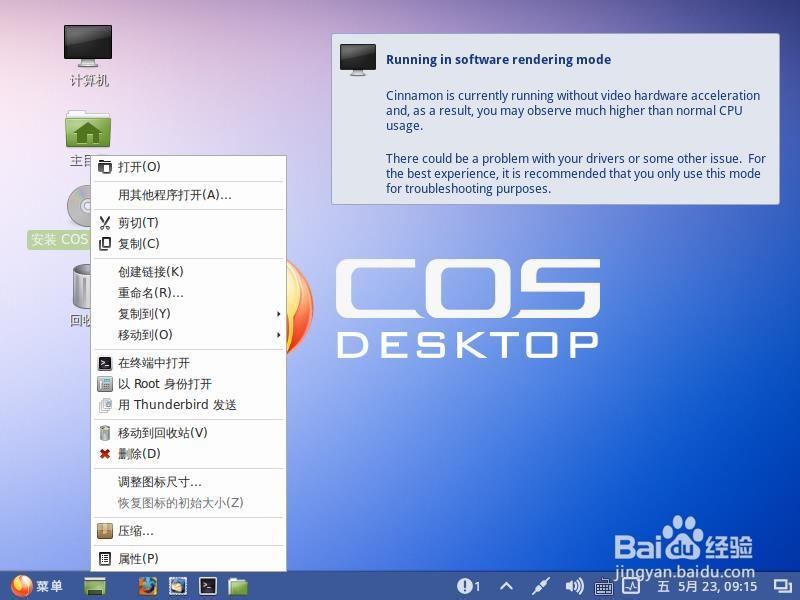
Task: Select the 计算机 desktop icon
Action: coord(88,56)
